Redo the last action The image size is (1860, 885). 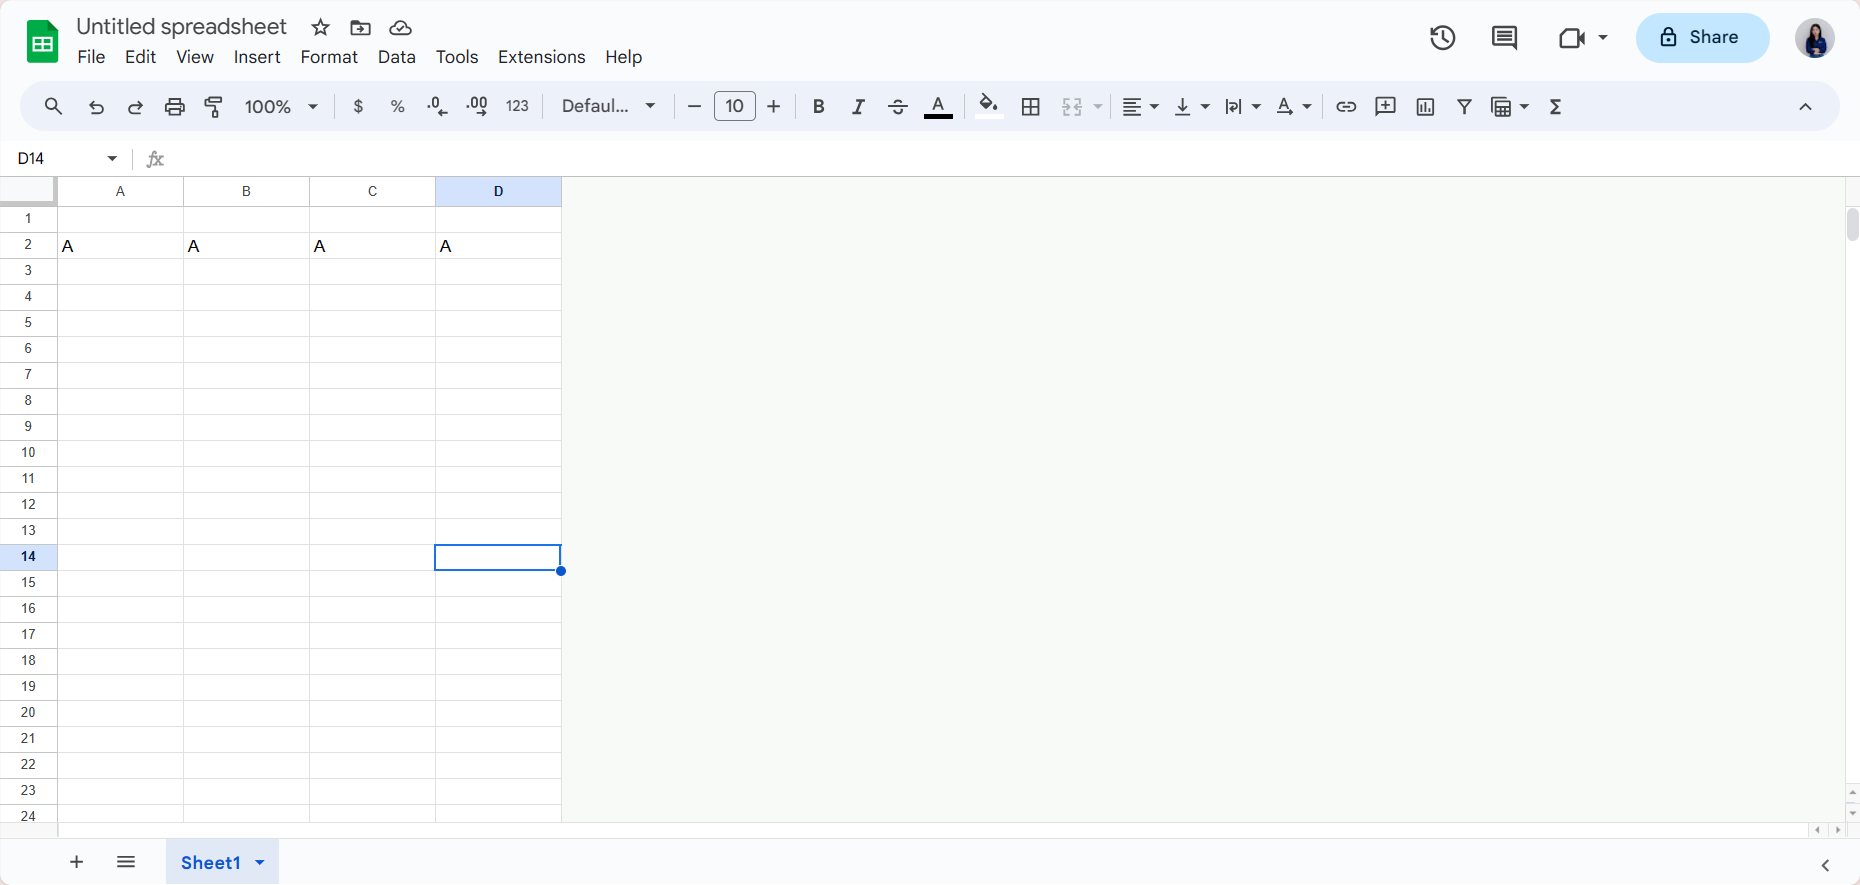tap(135, 106)
